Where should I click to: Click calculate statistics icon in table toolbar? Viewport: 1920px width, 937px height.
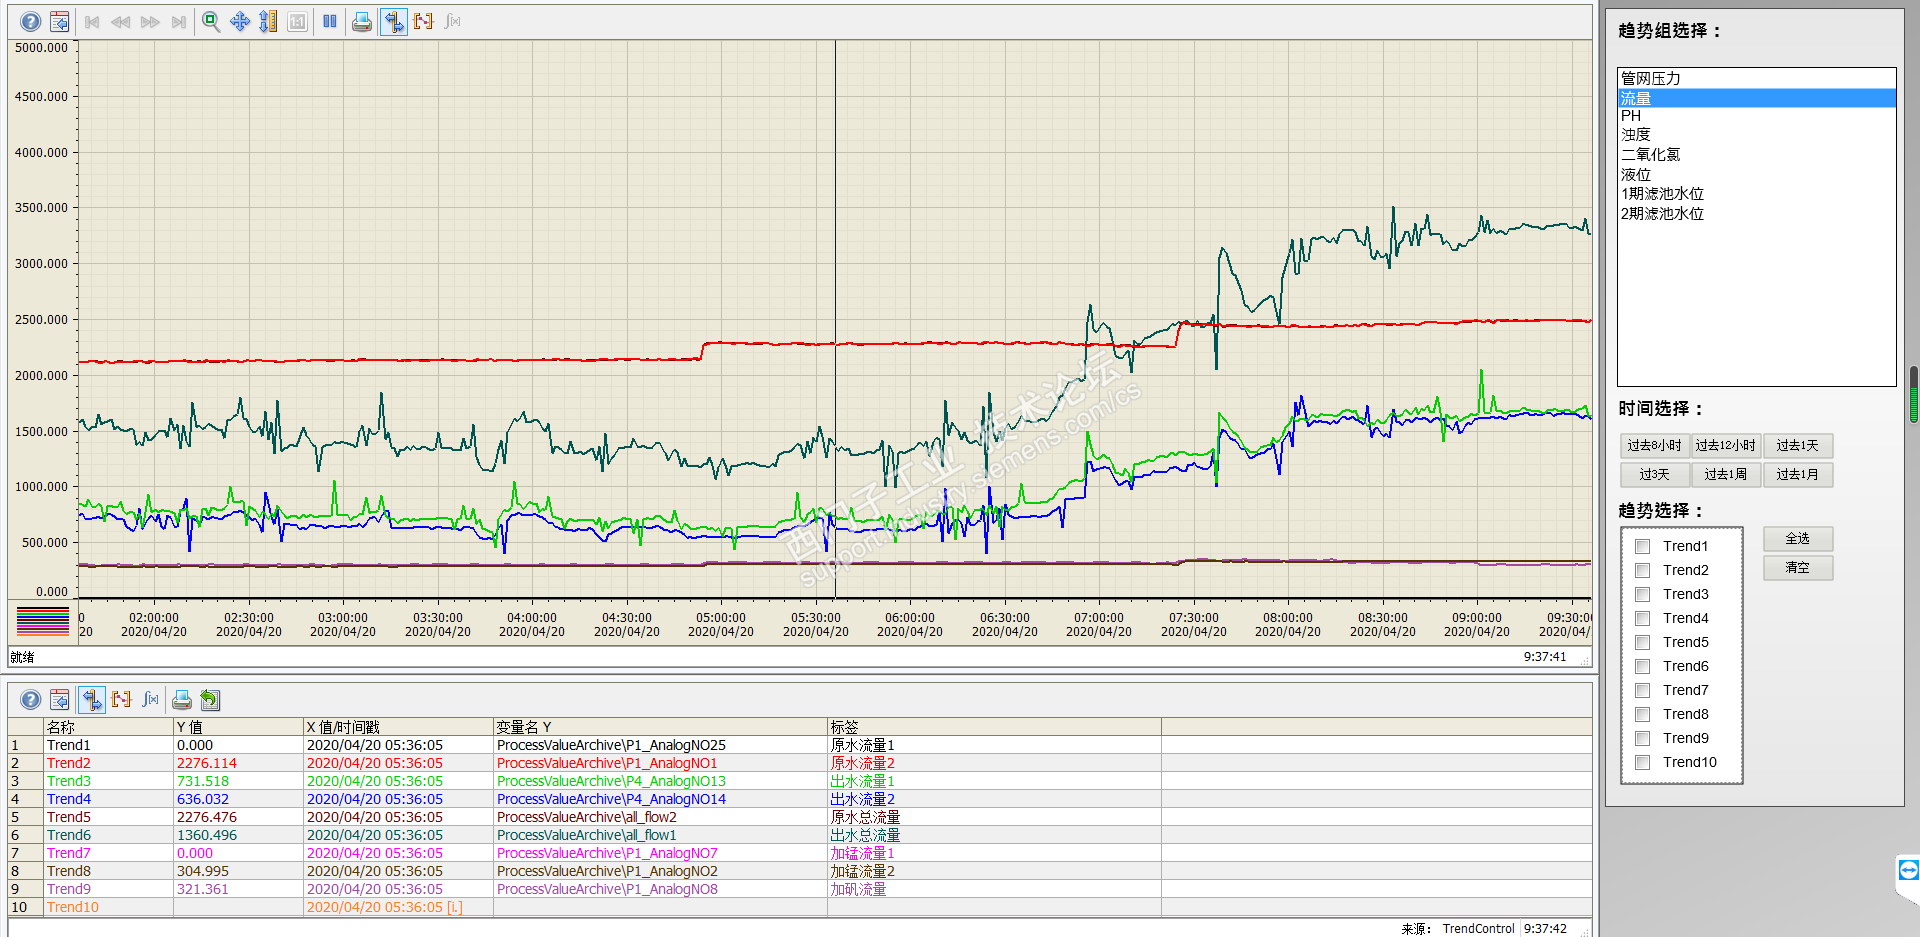point(150,700)
